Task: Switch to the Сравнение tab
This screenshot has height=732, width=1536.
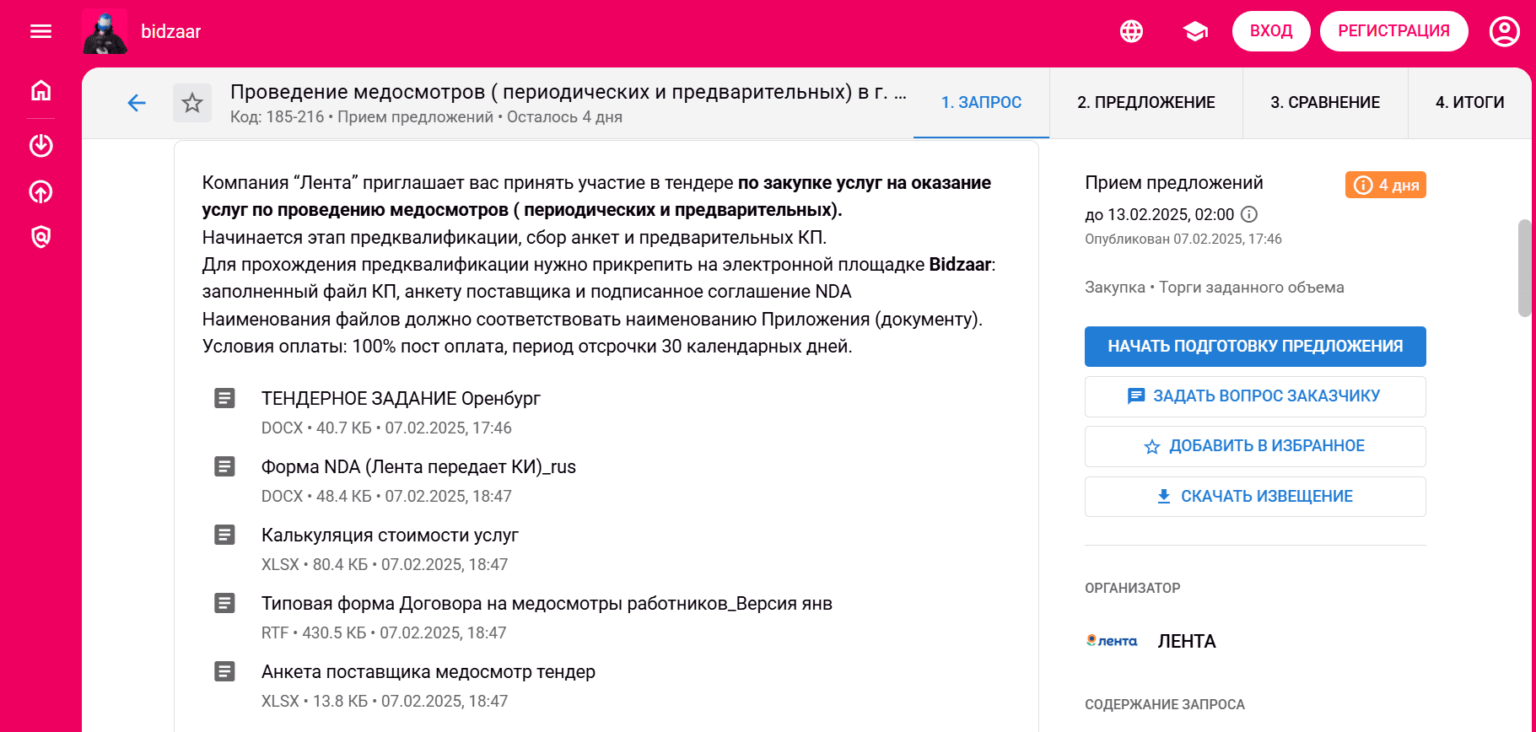Action: pyautogui.click(x=1325, y=102)
